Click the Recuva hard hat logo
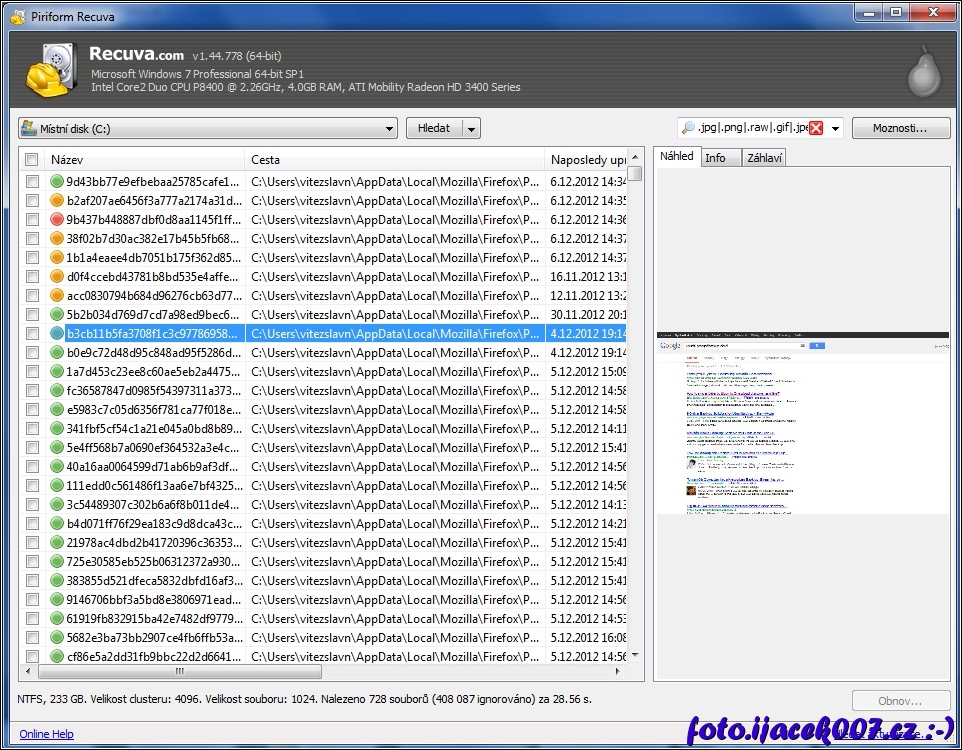The image size is (962, 750). pyautogui.click(x=46, y=71)
